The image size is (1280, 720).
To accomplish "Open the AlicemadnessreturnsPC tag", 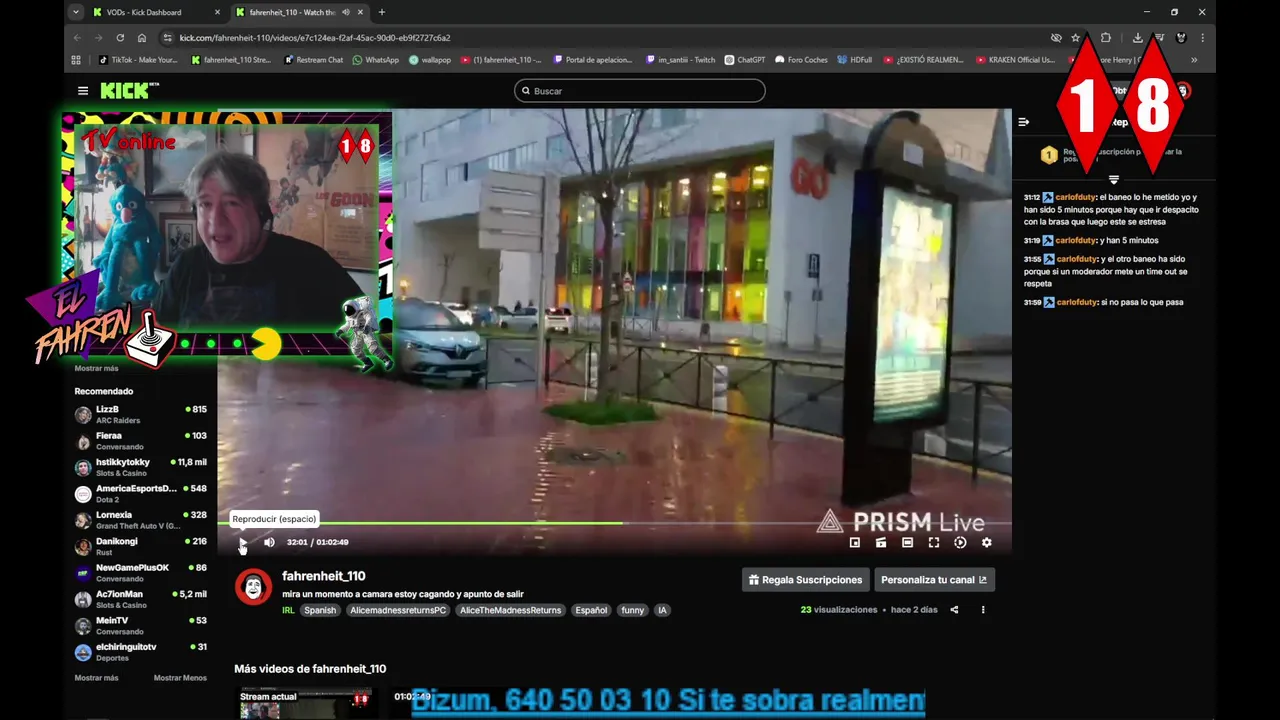I will pyautogui.click(x=398, y=610).
